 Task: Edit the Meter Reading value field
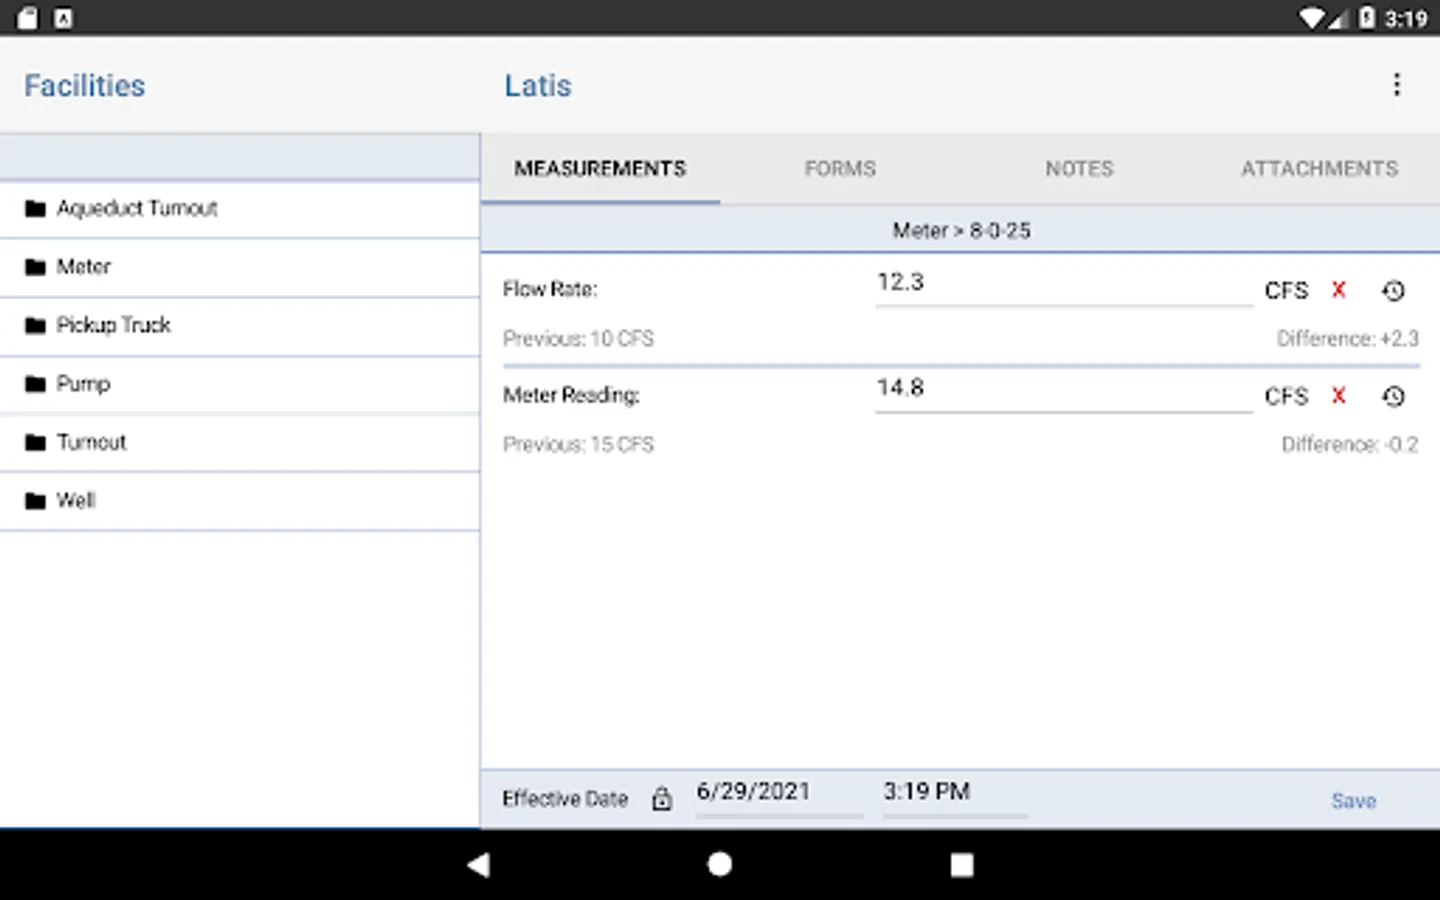pyautogui.click(x=1064, y=391)
